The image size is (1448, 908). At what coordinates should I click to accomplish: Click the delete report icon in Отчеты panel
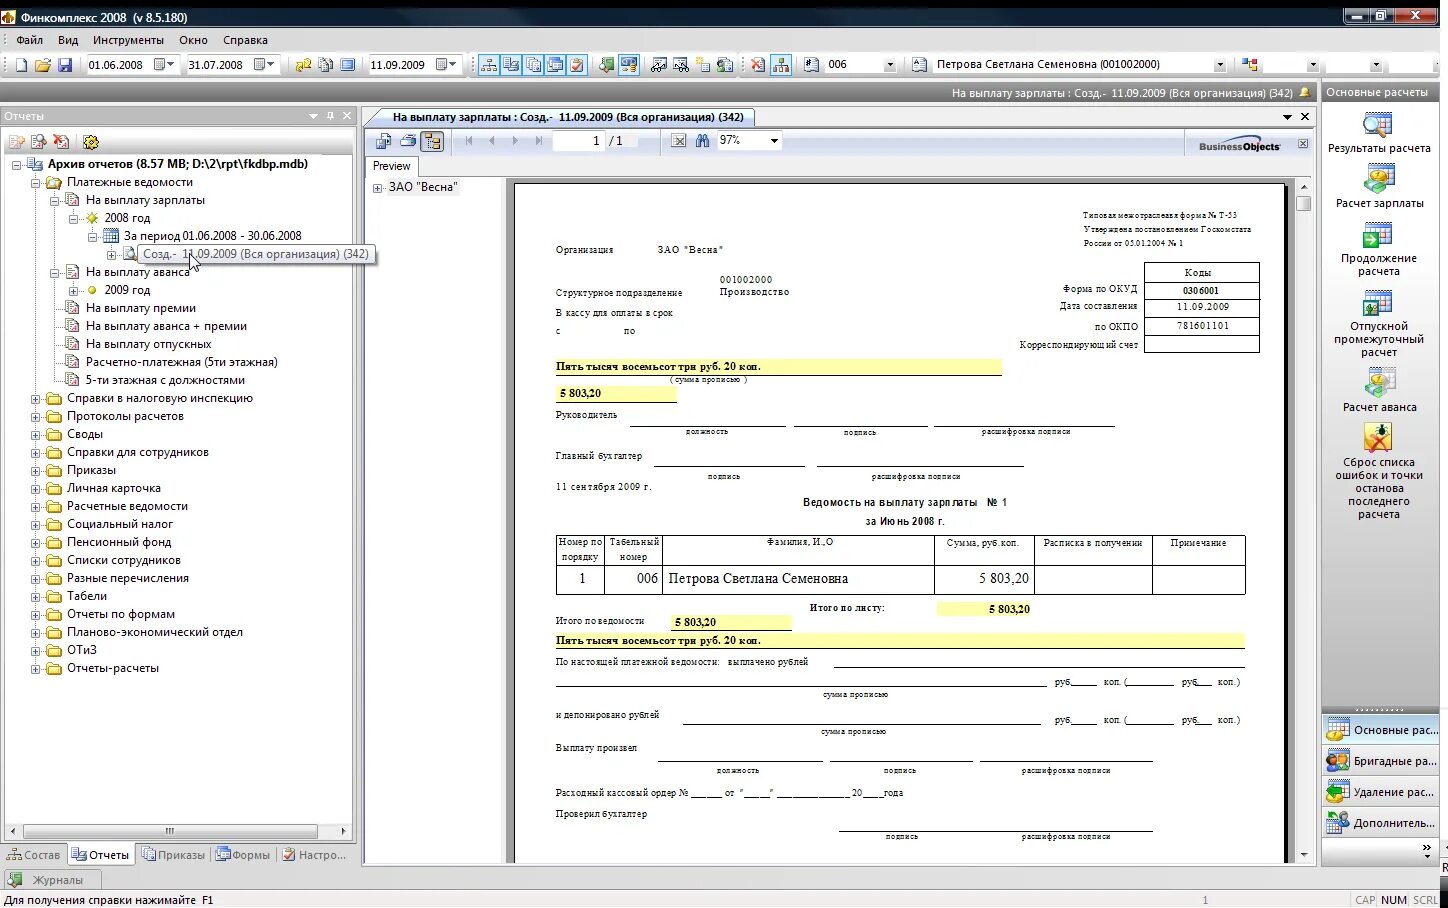click(61, 142)
